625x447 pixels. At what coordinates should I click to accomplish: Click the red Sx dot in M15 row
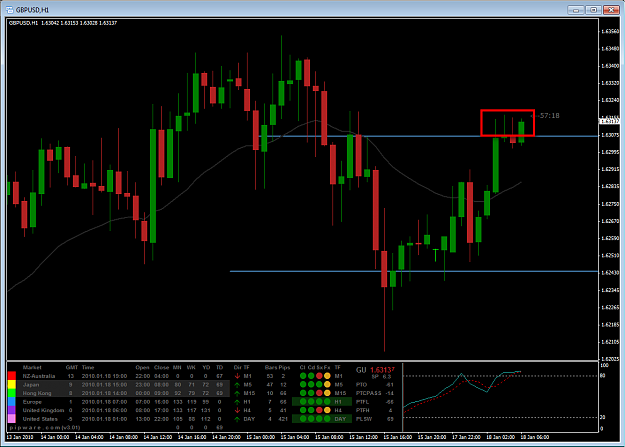[319, 393]
